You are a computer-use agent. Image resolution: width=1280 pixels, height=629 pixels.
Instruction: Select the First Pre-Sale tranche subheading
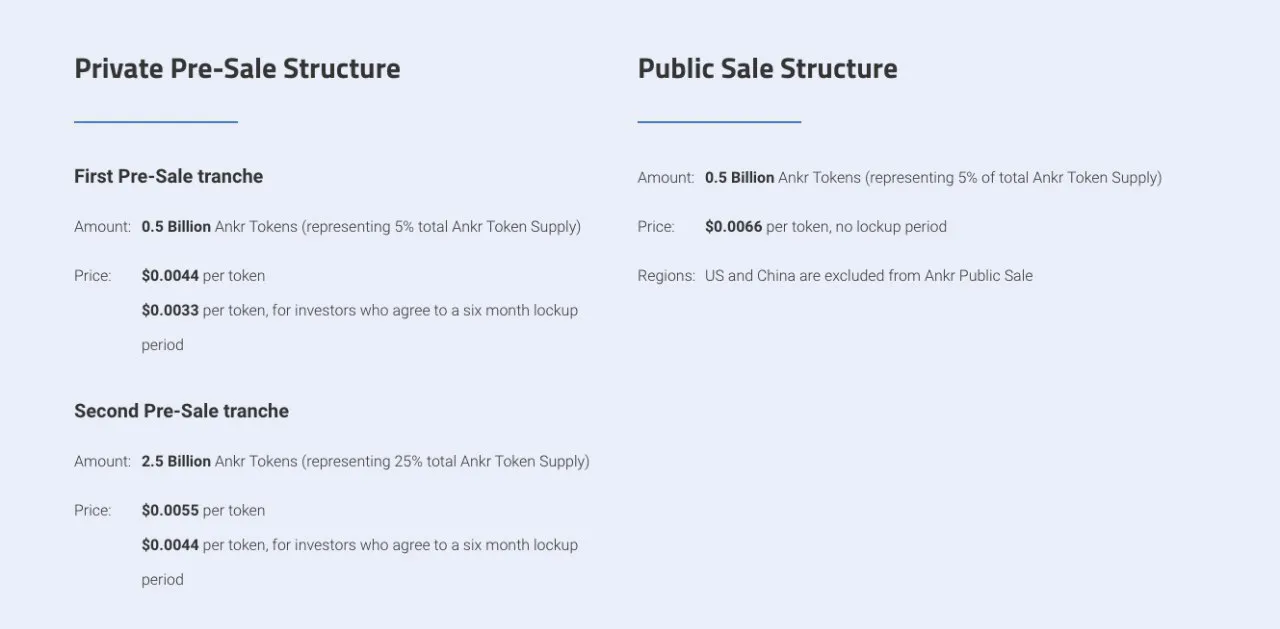168,176
